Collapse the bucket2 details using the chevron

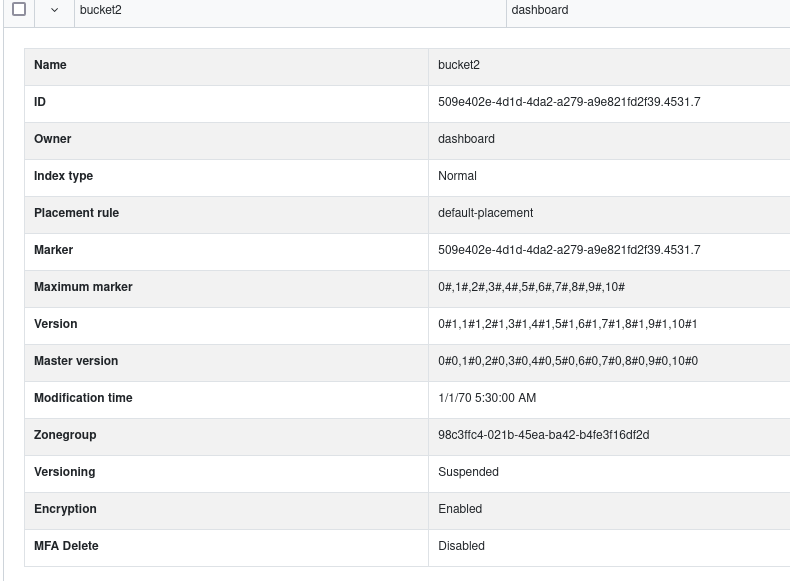click(54, 10)
